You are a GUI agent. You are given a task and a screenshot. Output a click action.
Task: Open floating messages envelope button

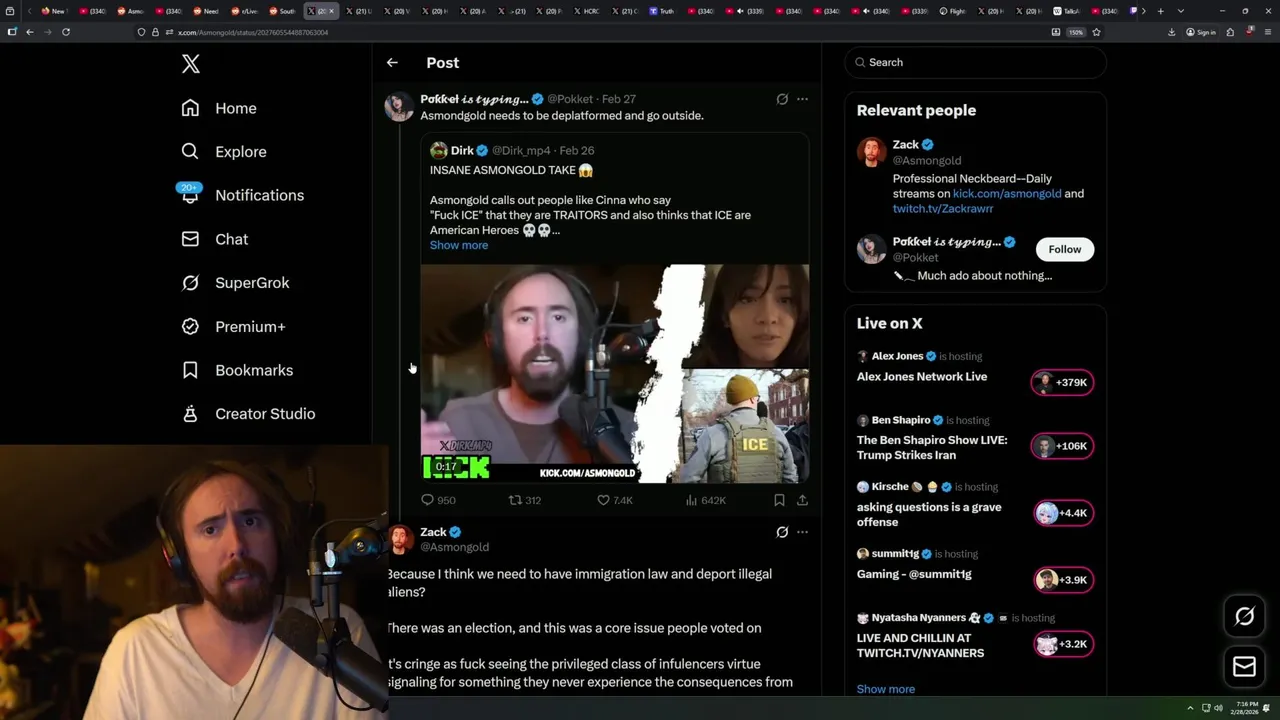(x=1244, y=667)
